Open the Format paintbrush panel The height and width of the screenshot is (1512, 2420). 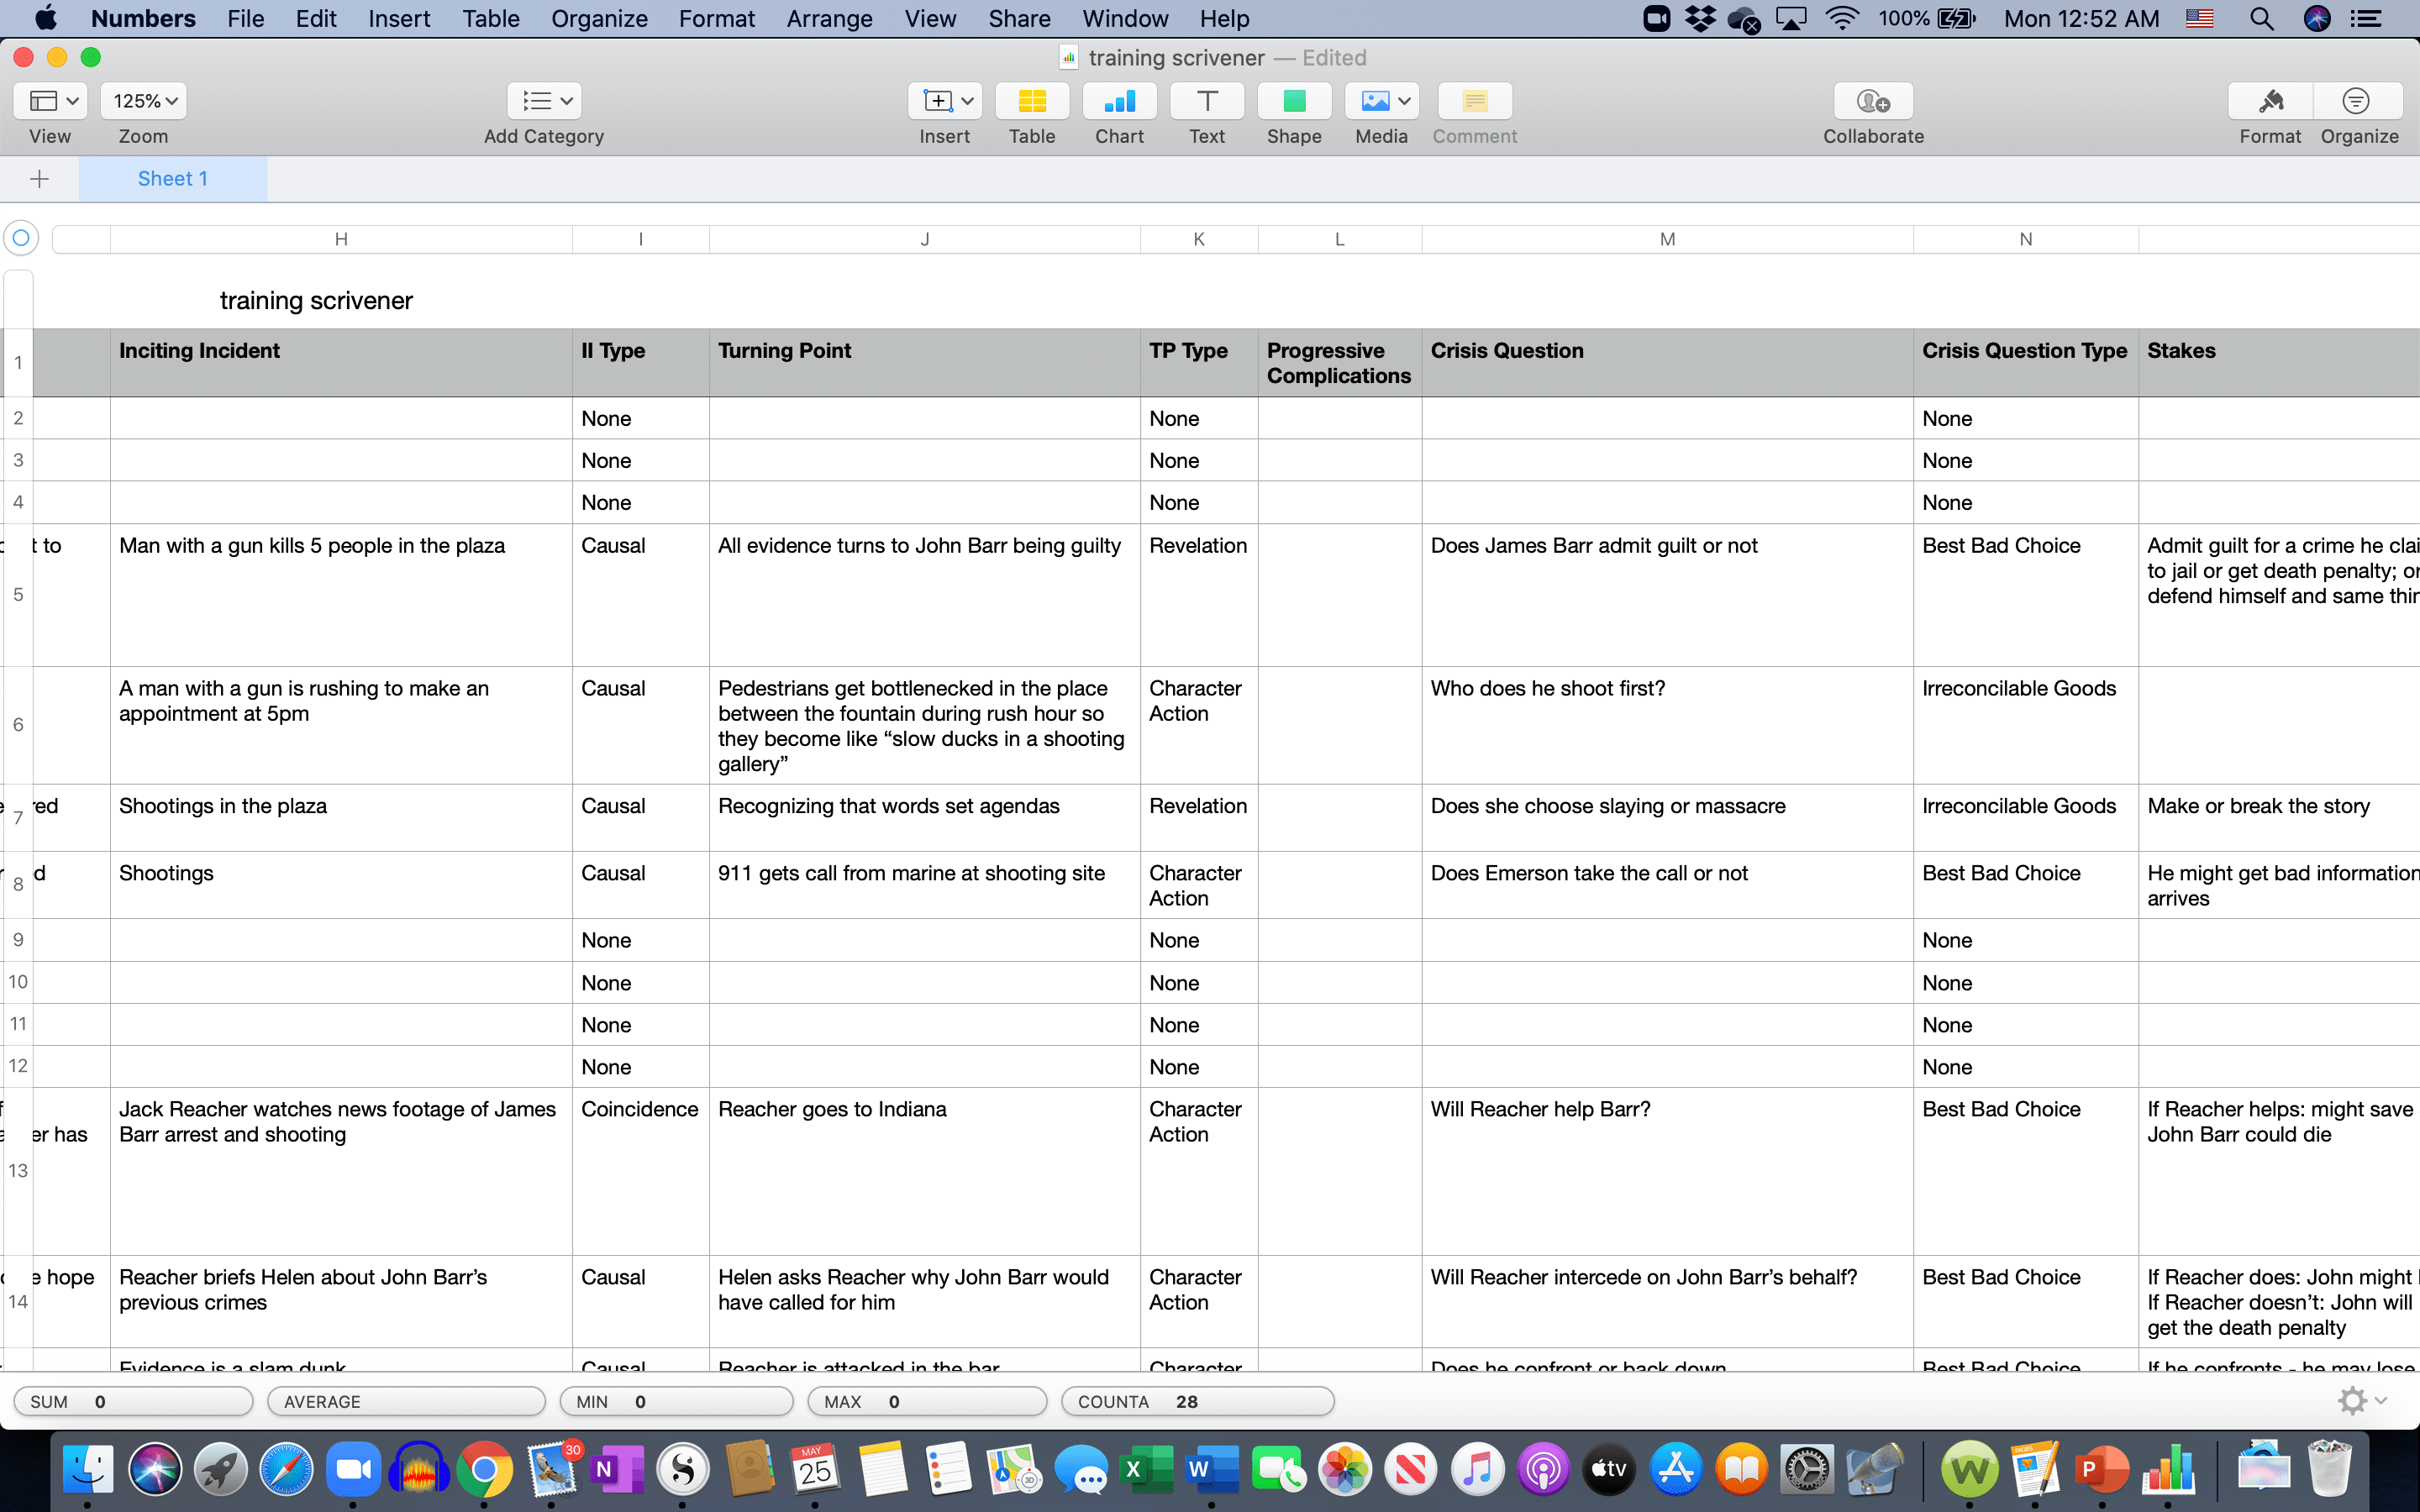pos(2269,101)
